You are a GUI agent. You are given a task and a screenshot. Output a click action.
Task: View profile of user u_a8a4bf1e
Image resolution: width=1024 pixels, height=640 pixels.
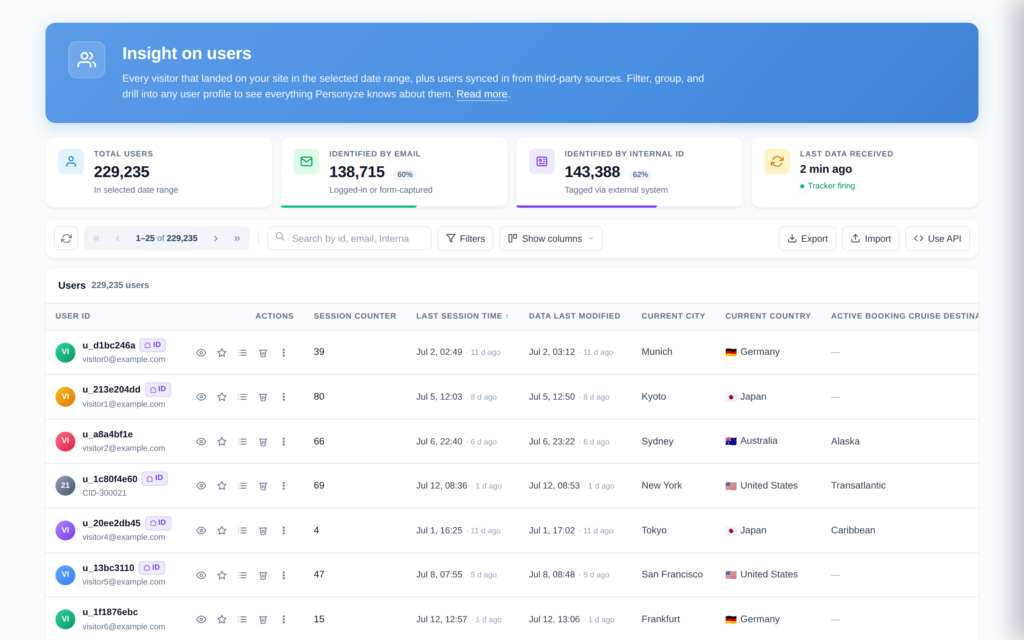(201, 441)
